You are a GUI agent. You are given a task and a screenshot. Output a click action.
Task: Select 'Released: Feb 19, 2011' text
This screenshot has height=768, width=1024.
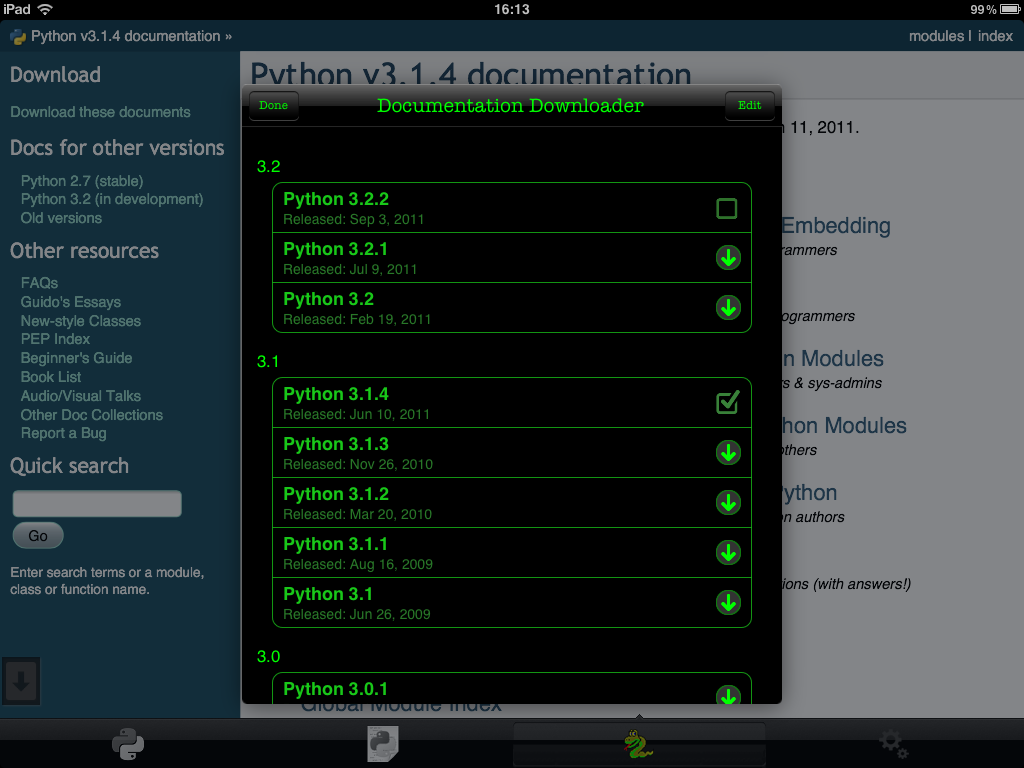coord(357,319)
